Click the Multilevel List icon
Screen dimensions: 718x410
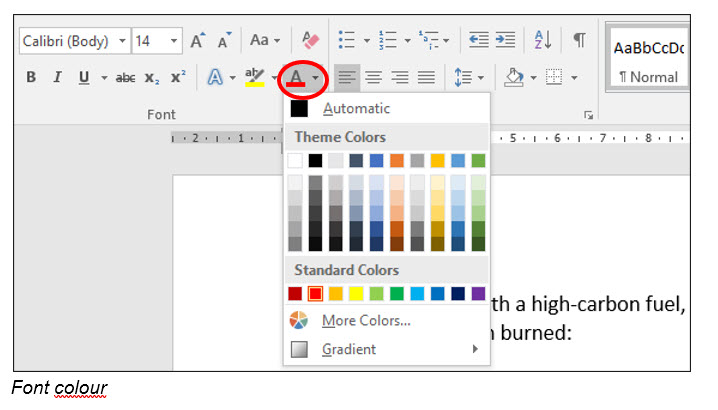(429, 40)
